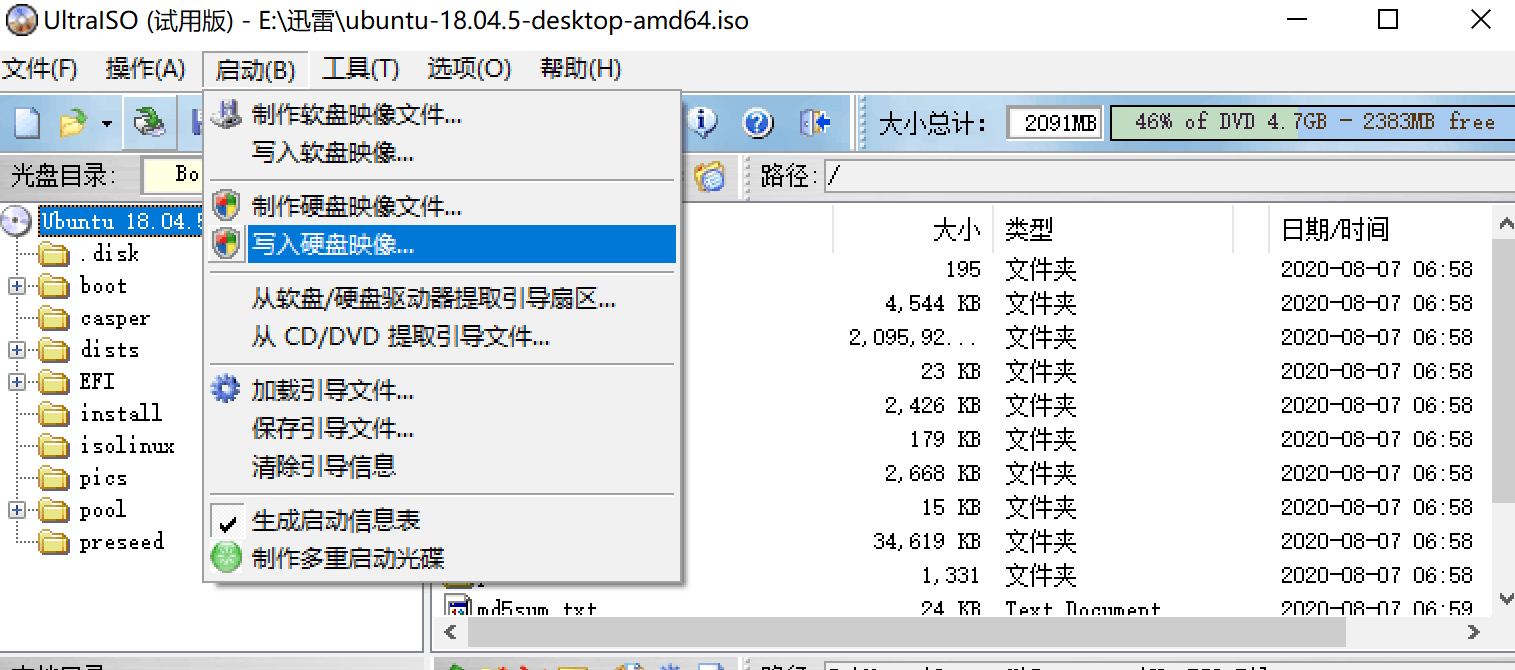Click the folder icon beside isolinux

53,446
